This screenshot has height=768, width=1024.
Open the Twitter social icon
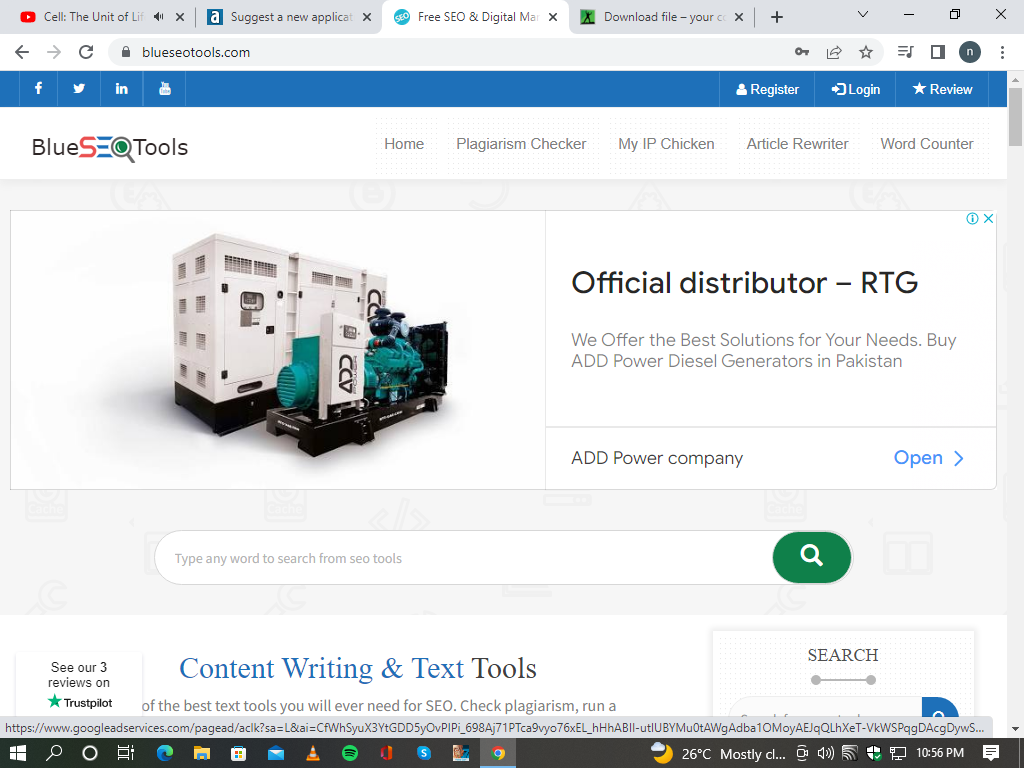click(79, 89)
